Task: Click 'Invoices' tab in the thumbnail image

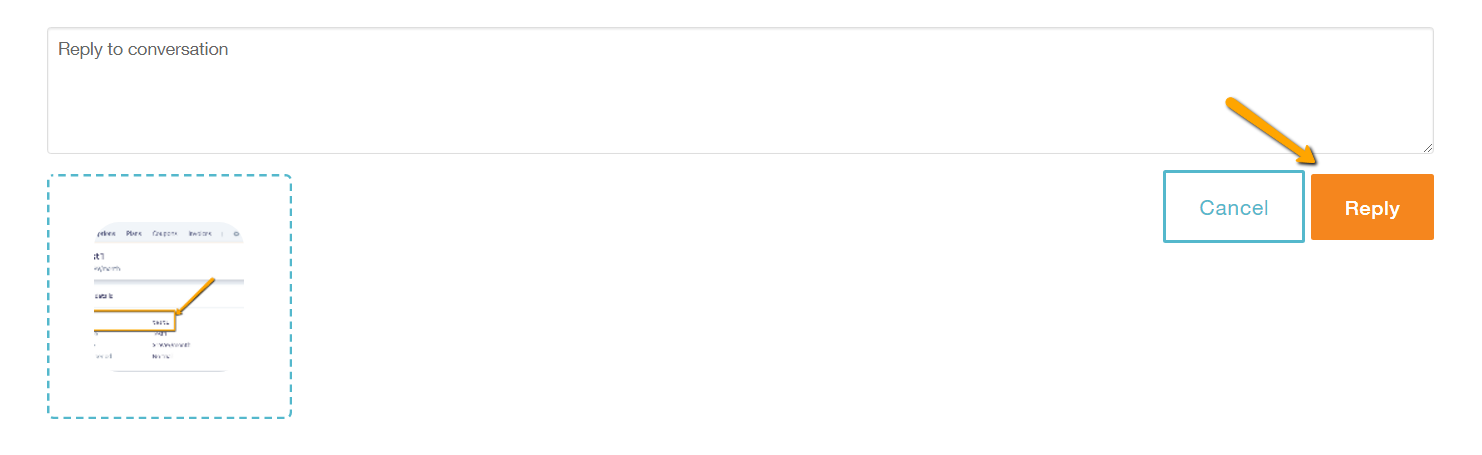Action: click(x=200, y=234)
